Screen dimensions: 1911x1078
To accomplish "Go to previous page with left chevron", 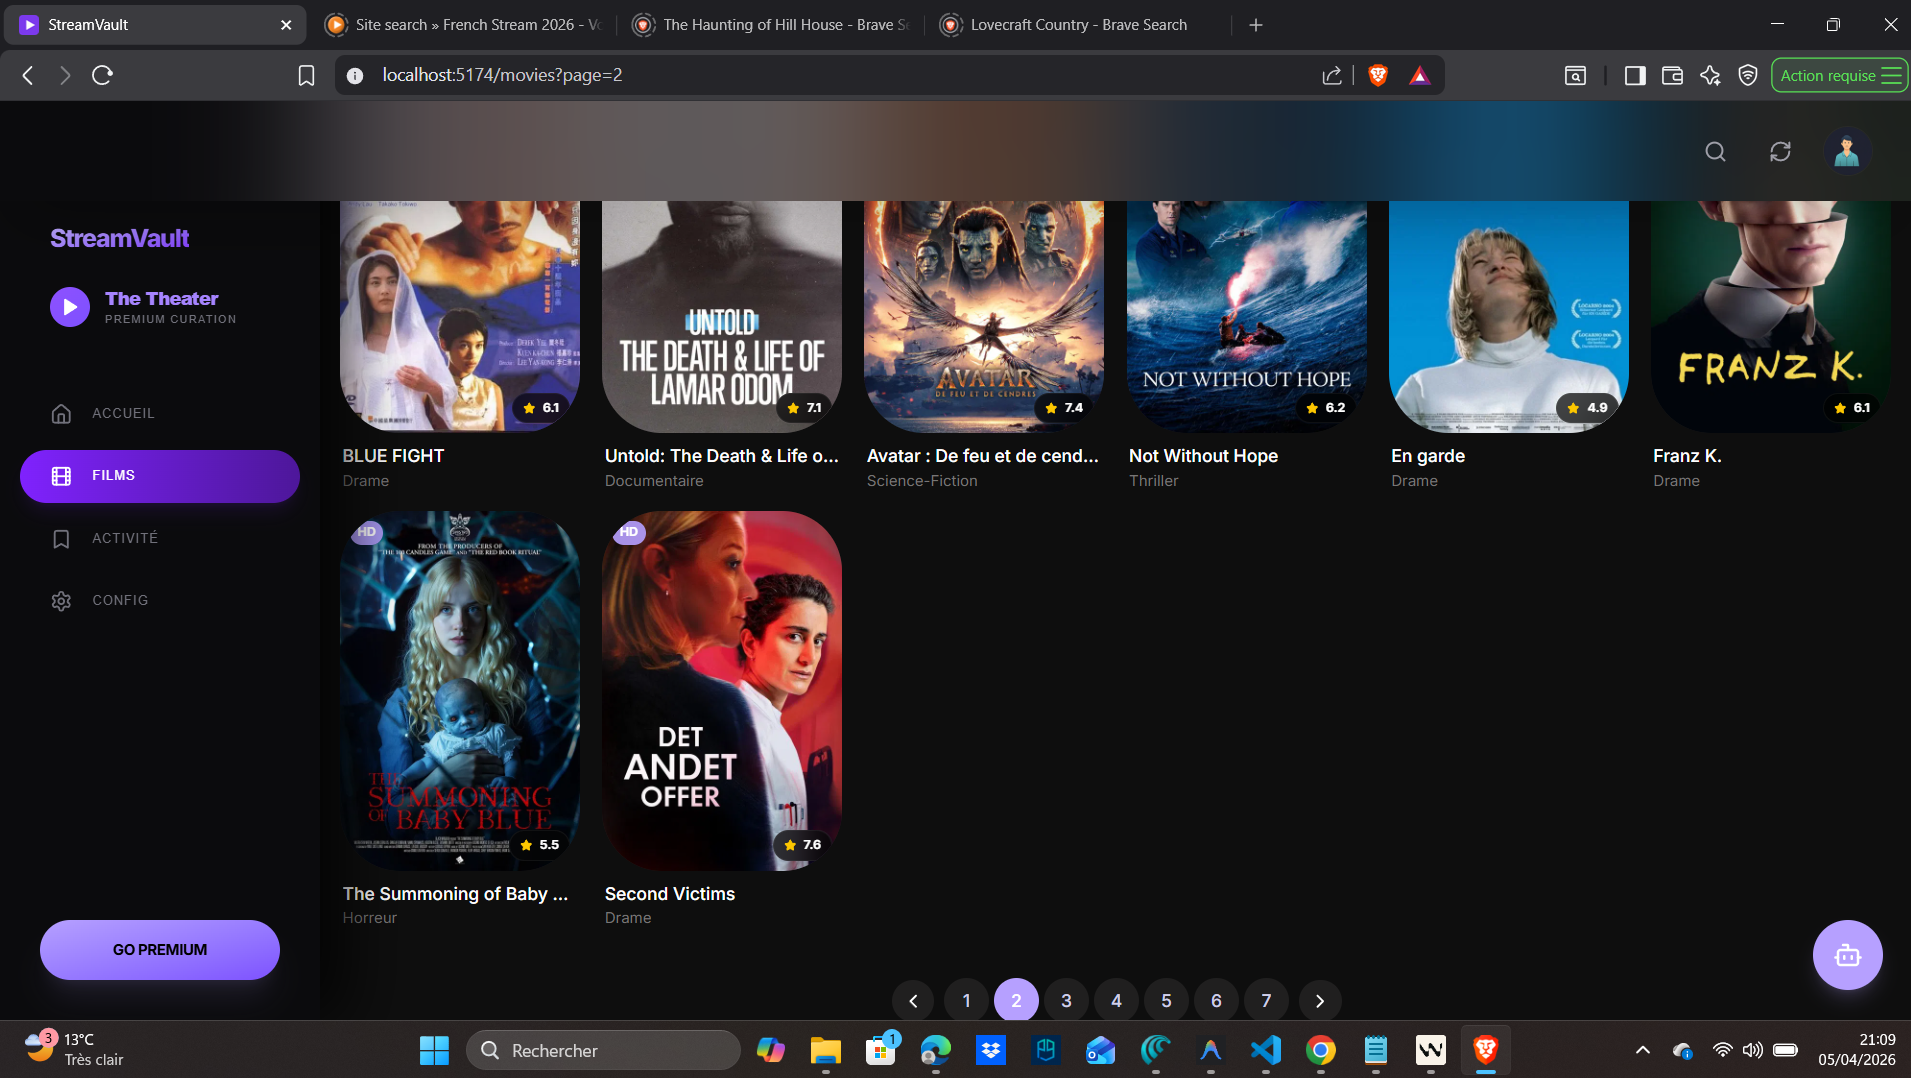I will [x=913, y=1000].
